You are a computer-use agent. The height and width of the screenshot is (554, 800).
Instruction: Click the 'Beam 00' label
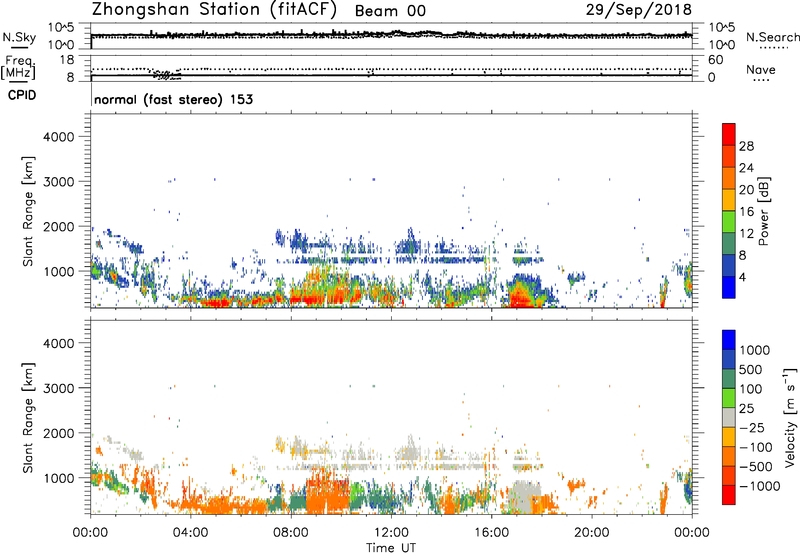coord(390,11)
